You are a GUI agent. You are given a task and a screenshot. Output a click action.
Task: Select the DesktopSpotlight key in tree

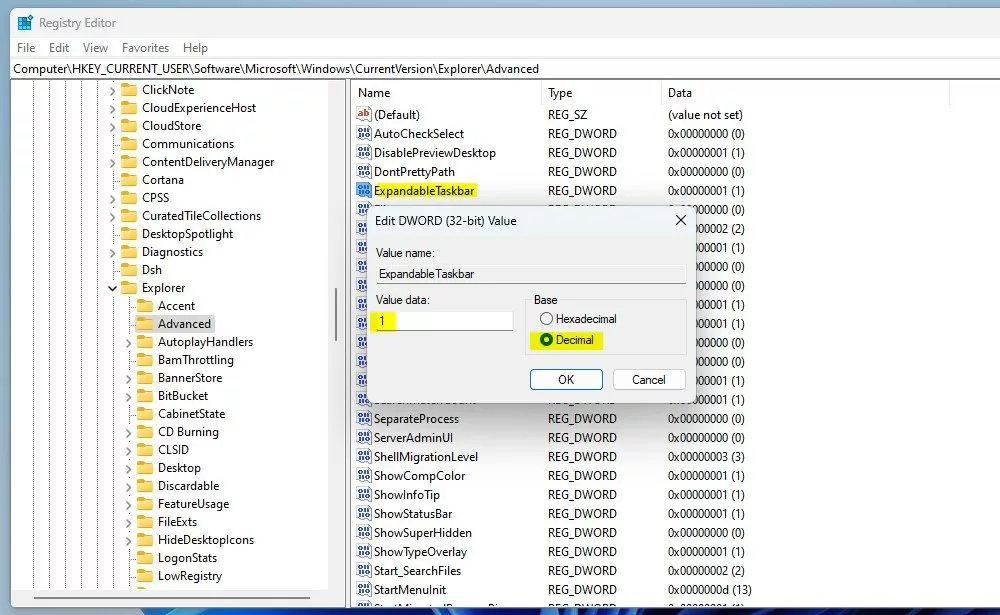(188, 233)
